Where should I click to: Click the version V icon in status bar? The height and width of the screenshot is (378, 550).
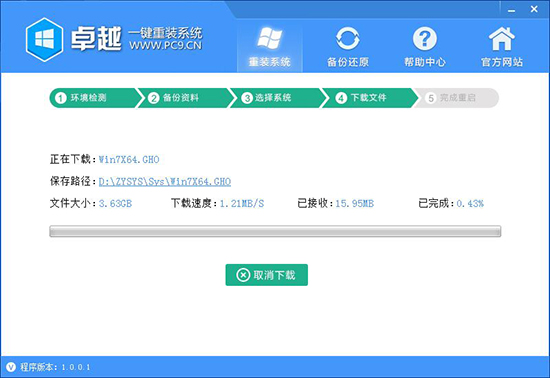pos(11,367)
